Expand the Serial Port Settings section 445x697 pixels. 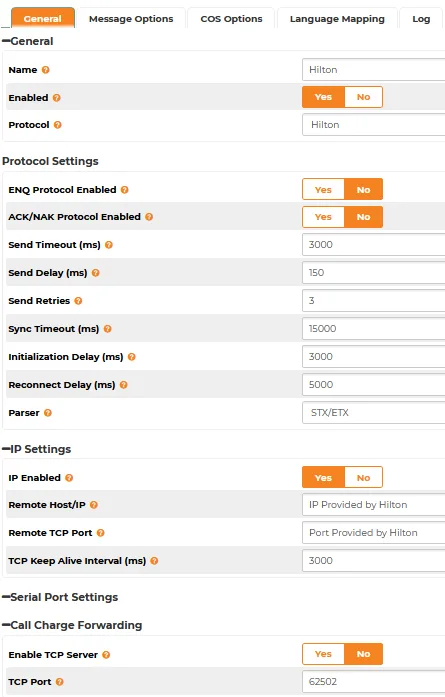pyautogui.click(x=6, y=597)
